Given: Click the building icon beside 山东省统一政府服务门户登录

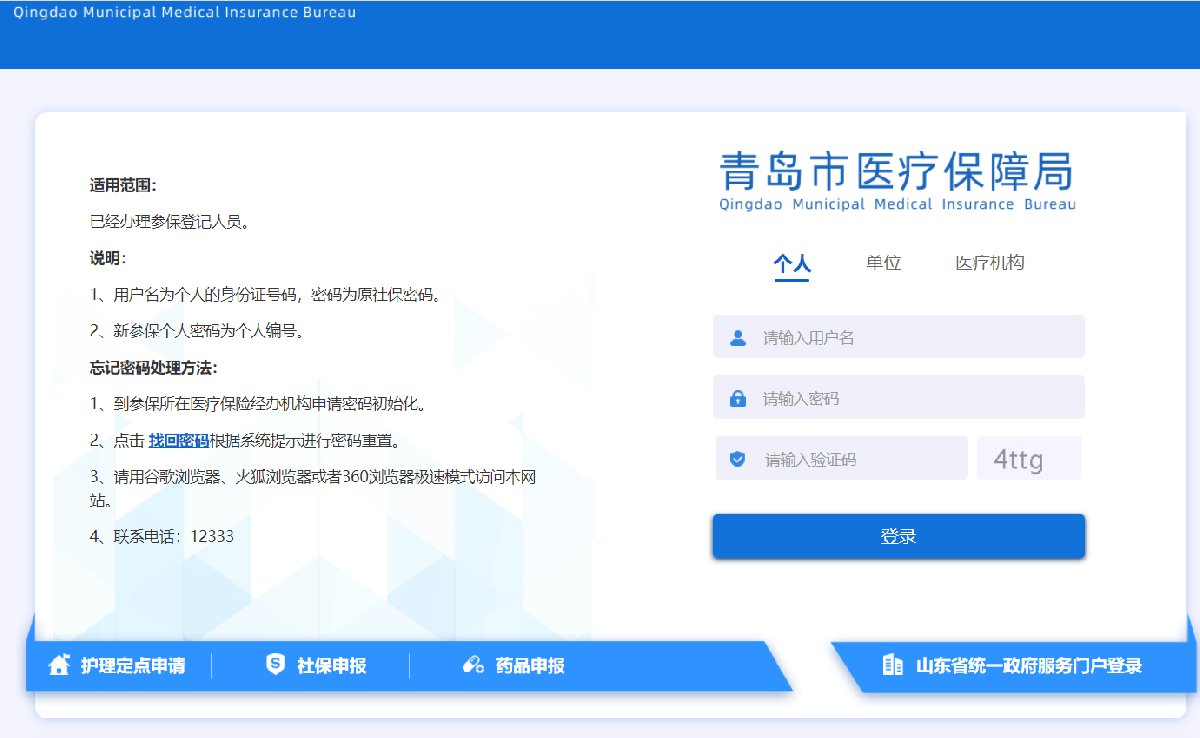Looking at the screenshot, I should click(x=892, y=665).
